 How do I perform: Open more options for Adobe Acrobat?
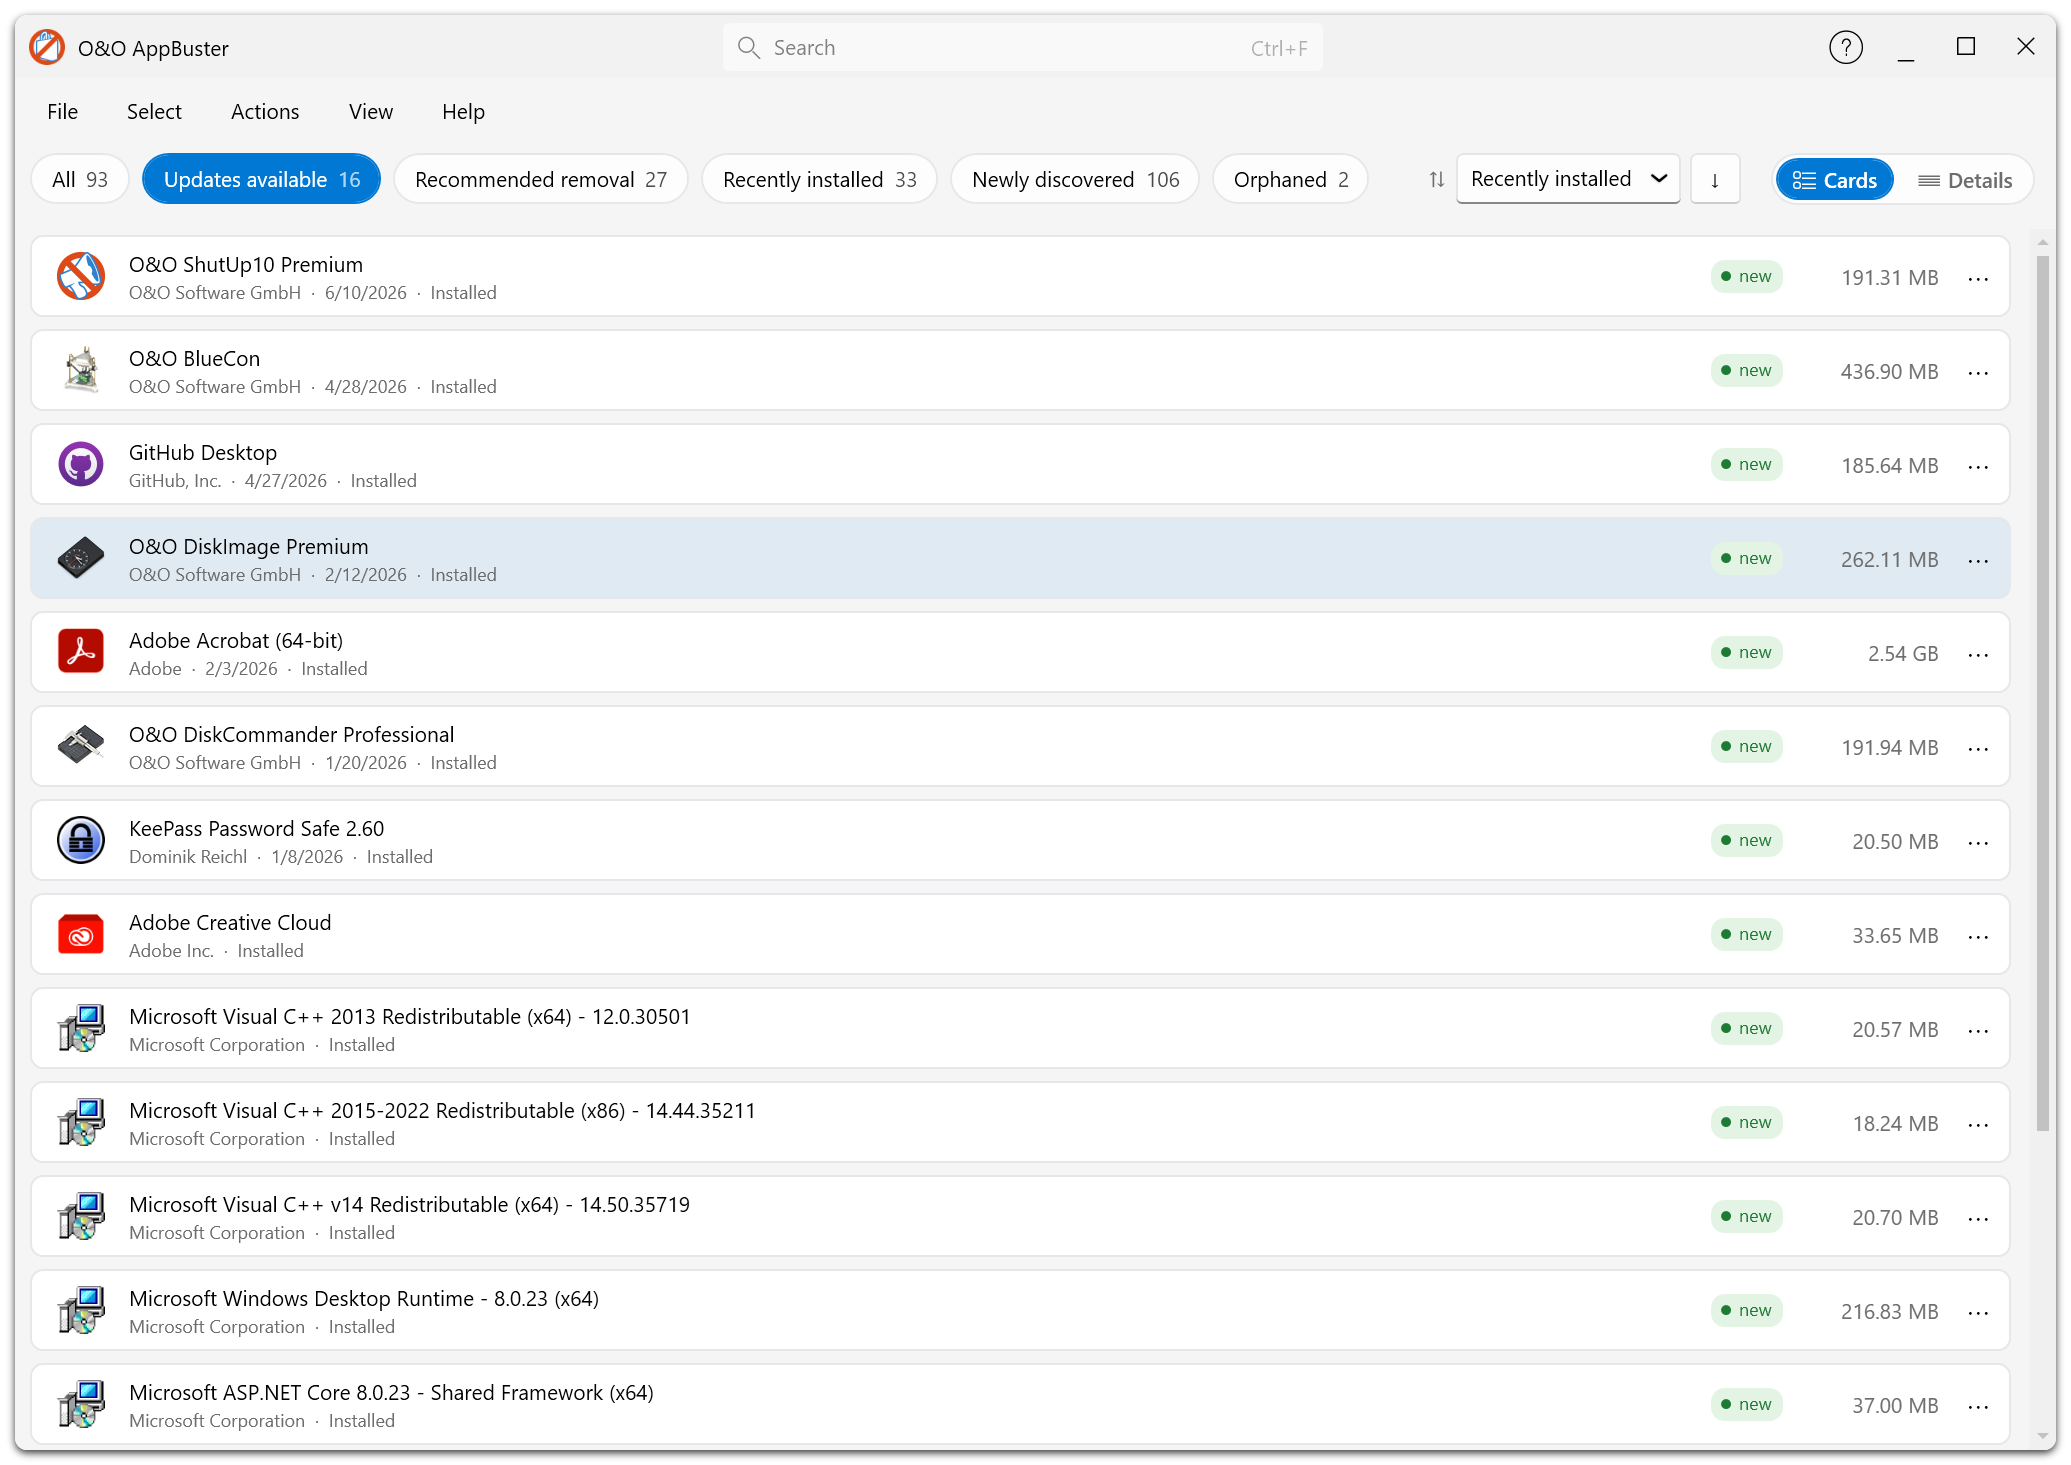coord(1978,655)
